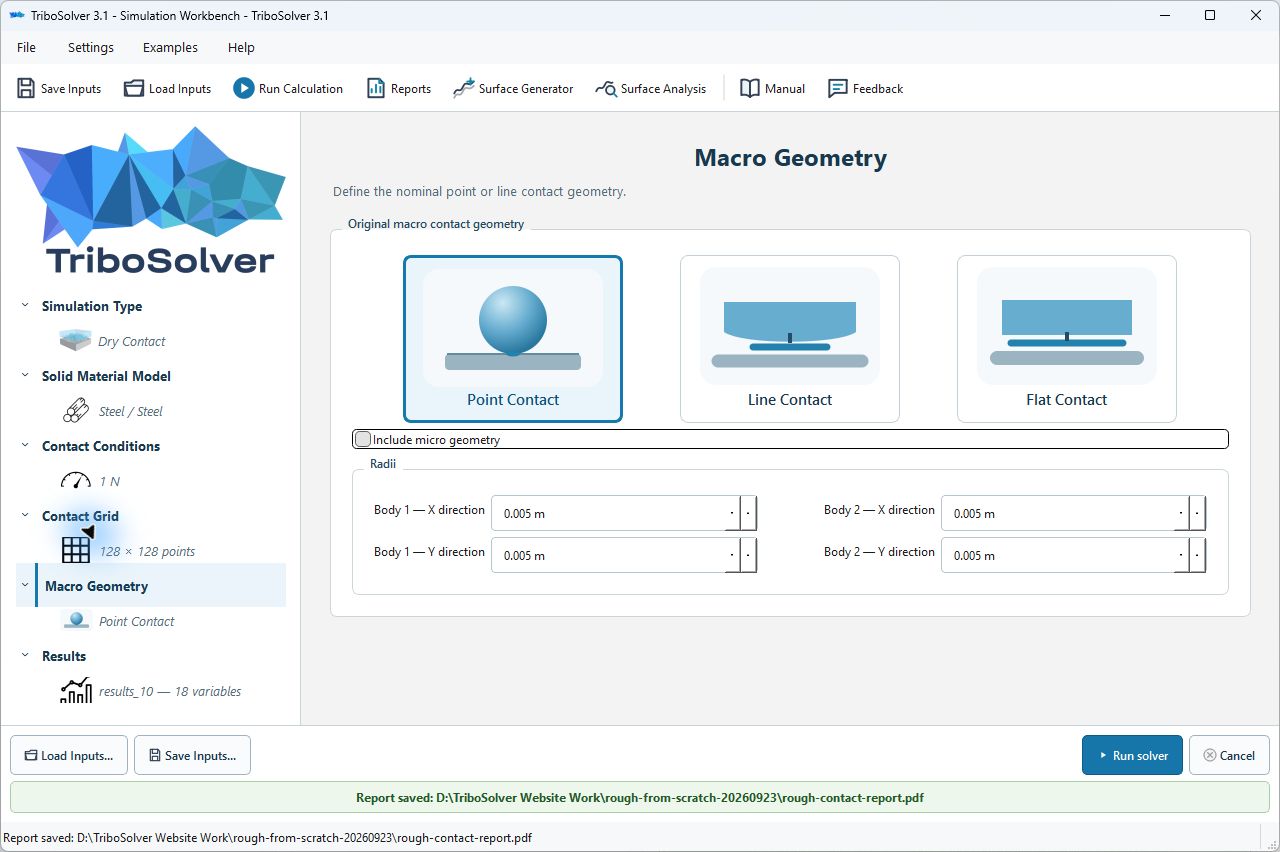The image size is (1280, 852).
Task: Click the Save Inputs... button at bottom
Action: tap(192, 756)
